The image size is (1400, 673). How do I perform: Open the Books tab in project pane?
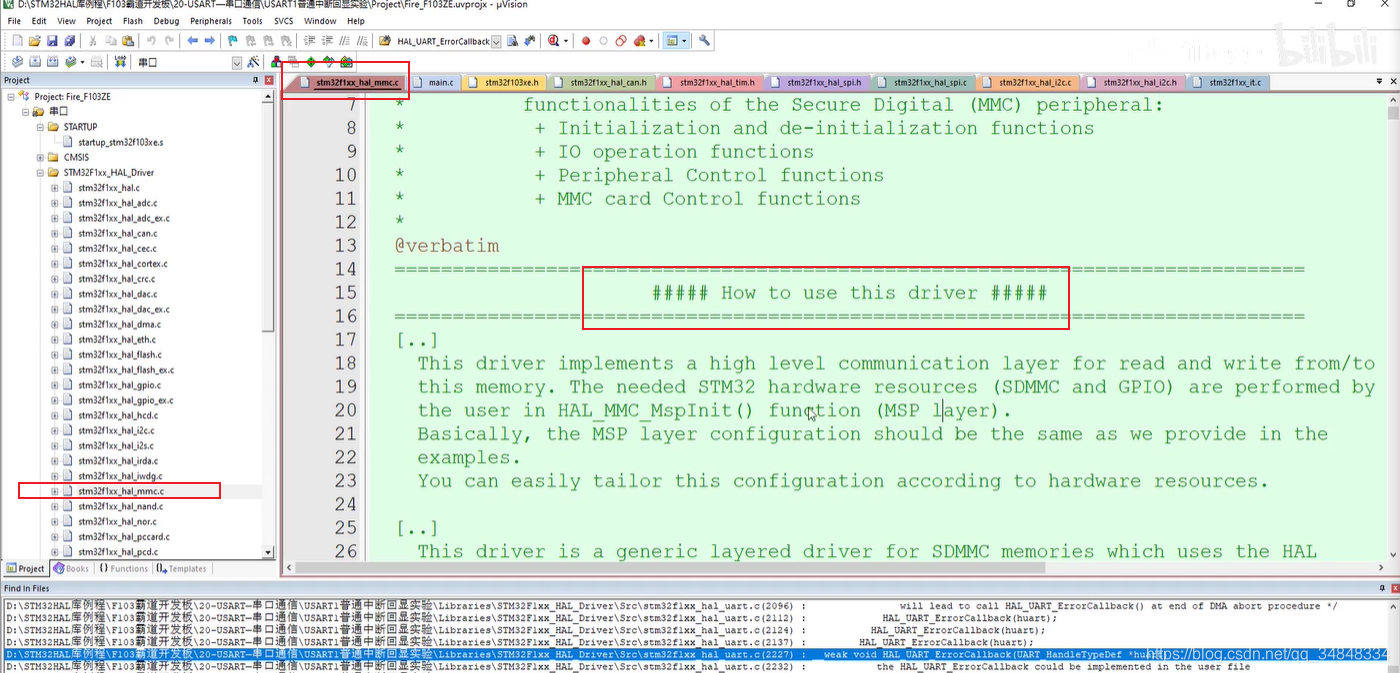point(72,568)
